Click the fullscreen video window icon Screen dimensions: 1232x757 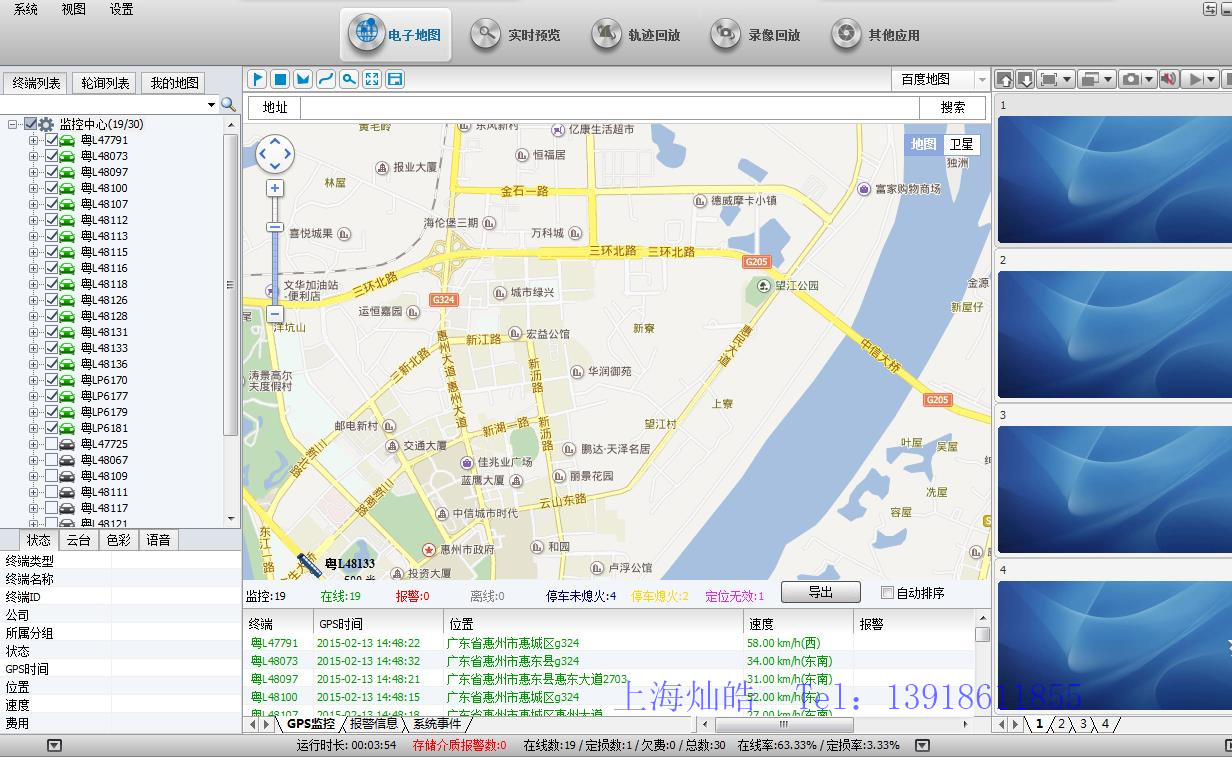click(1048, 79)
